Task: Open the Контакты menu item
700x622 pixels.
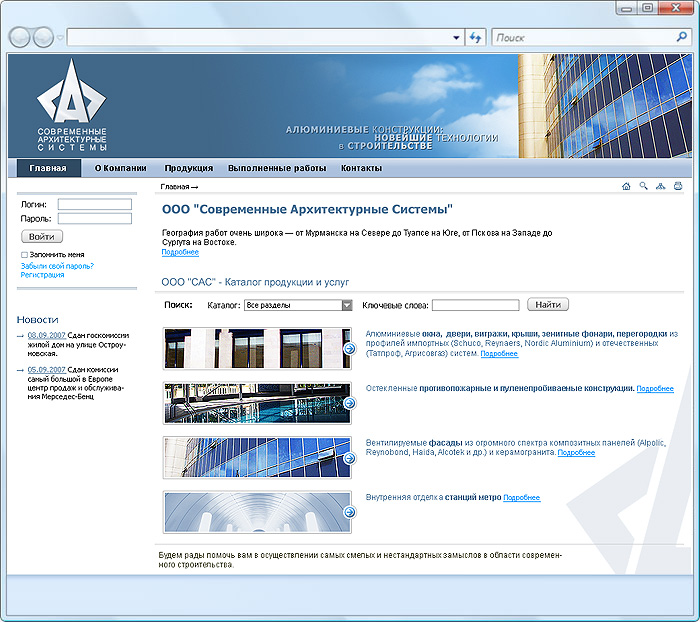Action: click(361, 168)
